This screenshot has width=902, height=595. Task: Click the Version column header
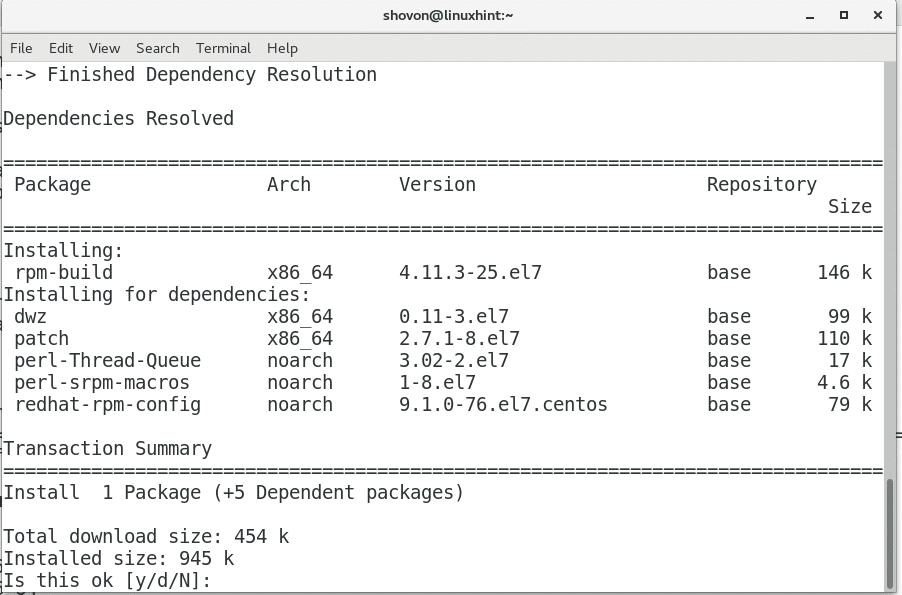point(437,184)
